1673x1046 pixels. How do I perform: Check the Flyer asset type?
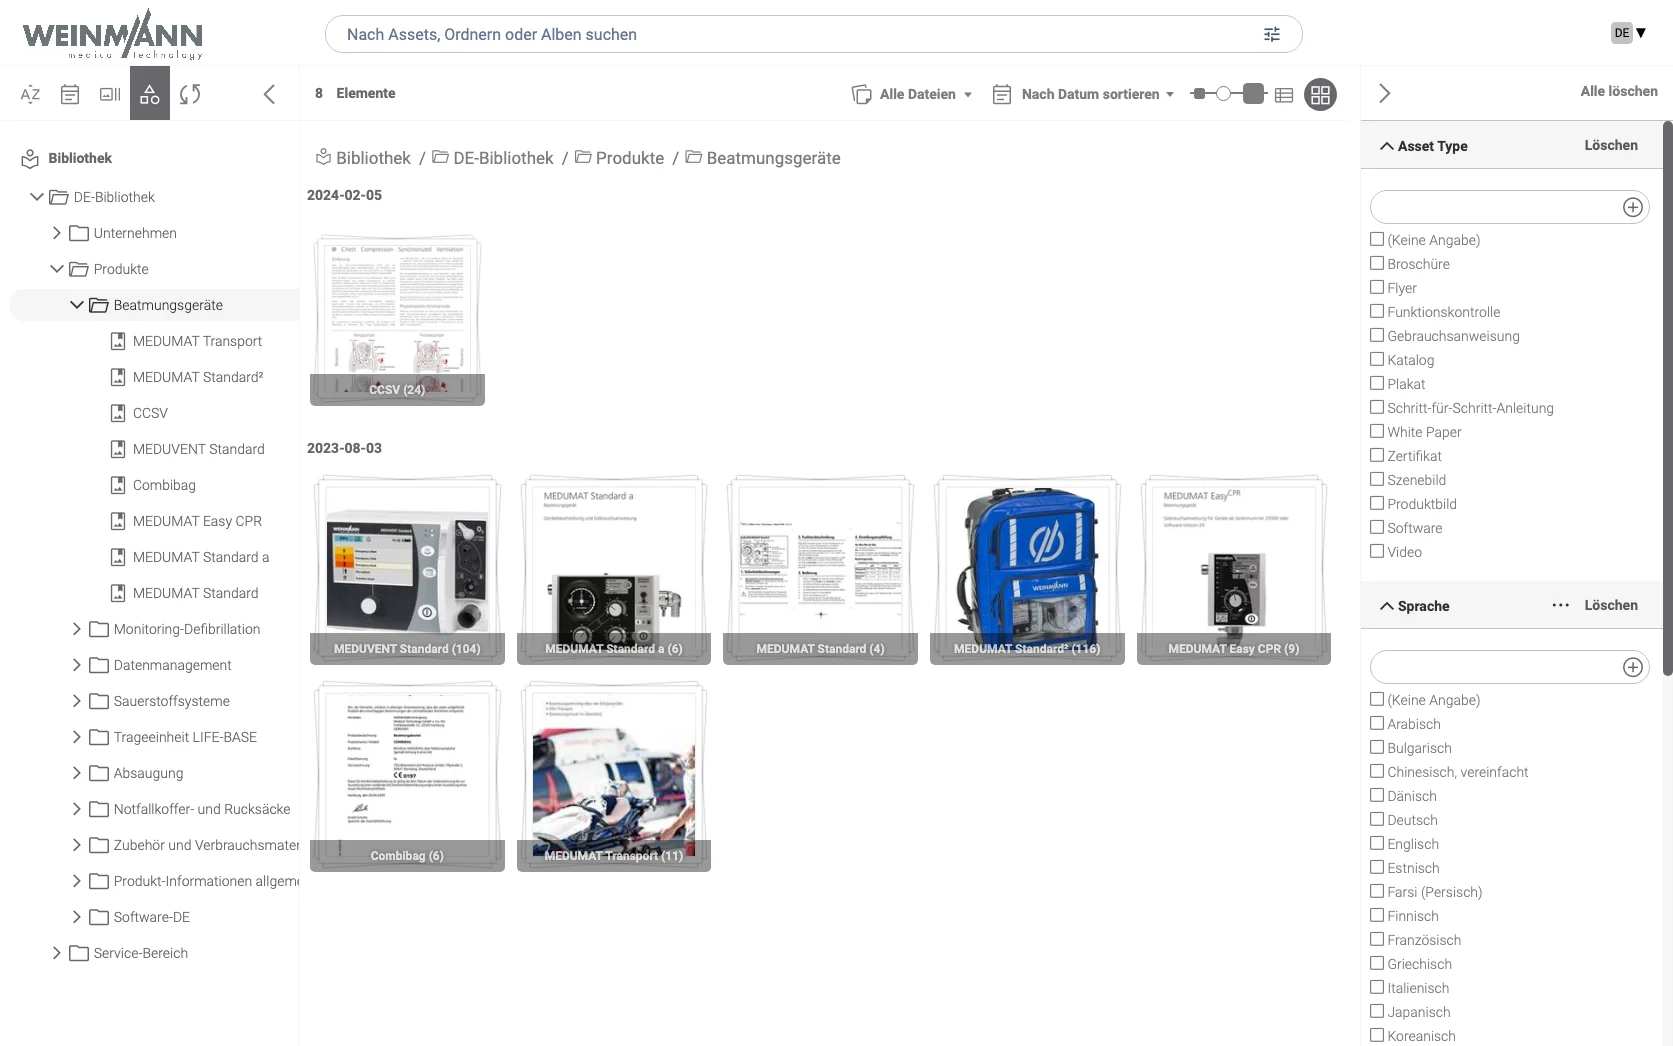pos(1377,287)
